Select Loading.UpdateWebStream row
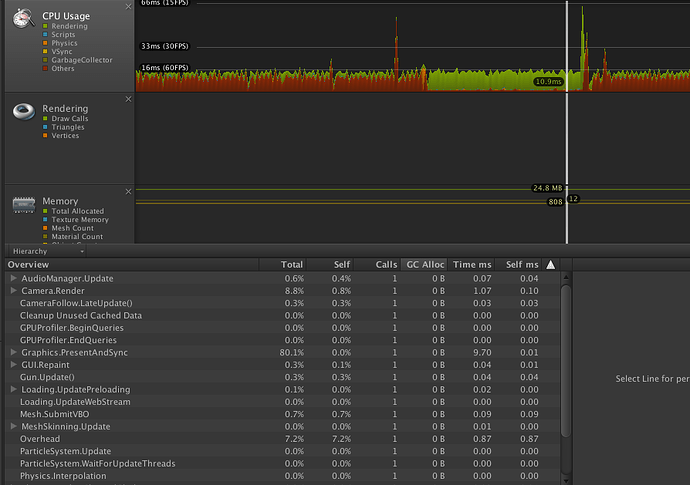 (283, 401)
